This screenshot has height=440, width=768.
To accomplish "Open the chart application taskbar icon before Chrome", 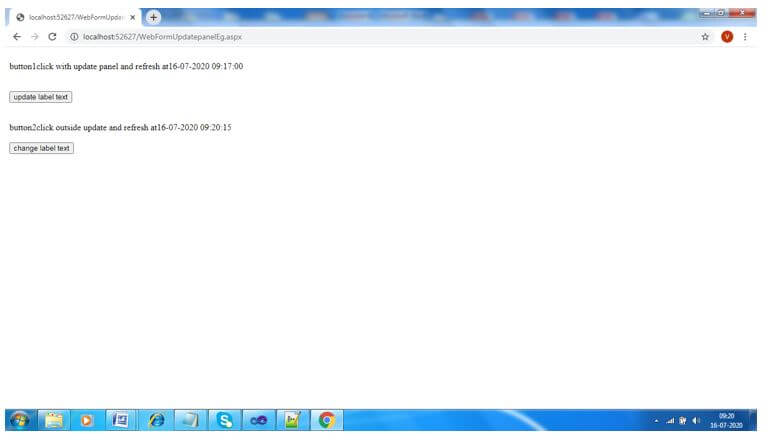I will [x=292, y=420].
